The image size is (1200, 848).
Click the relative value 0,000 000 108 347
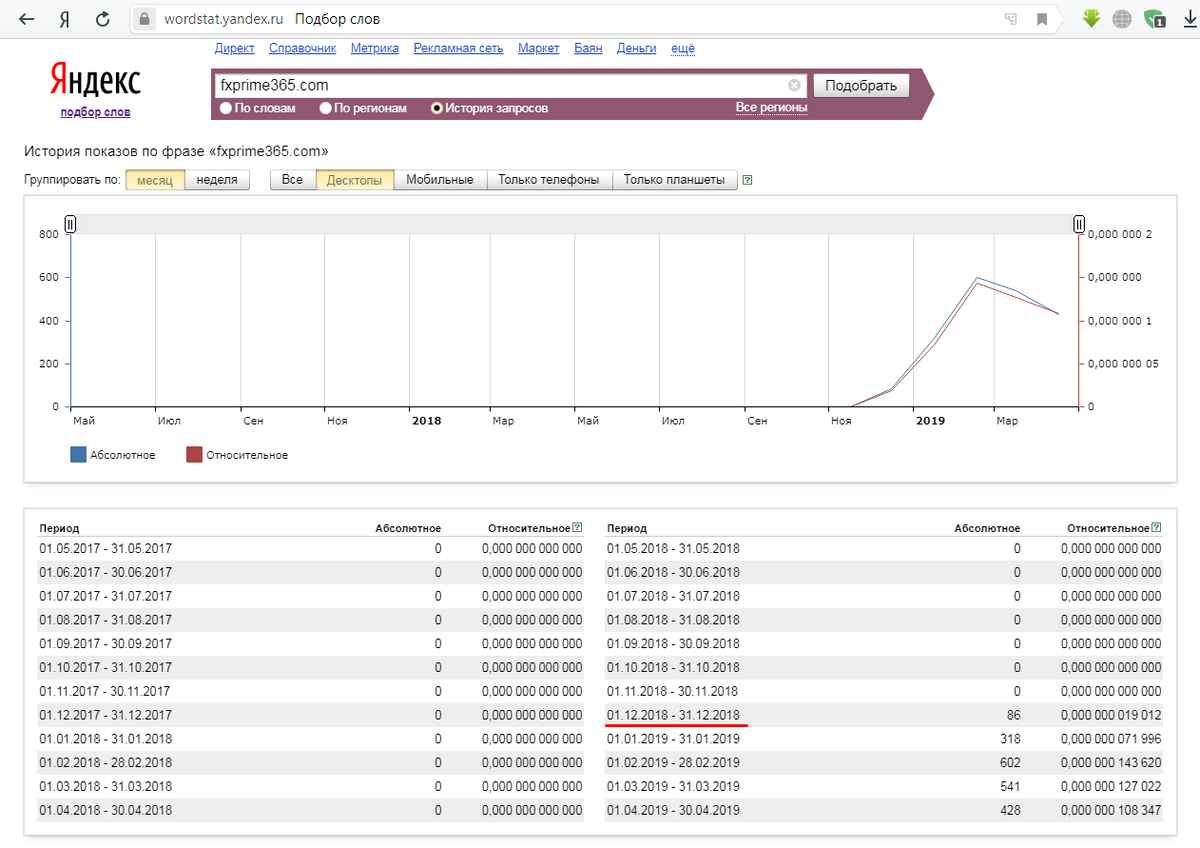click(x=1111, y=811)
